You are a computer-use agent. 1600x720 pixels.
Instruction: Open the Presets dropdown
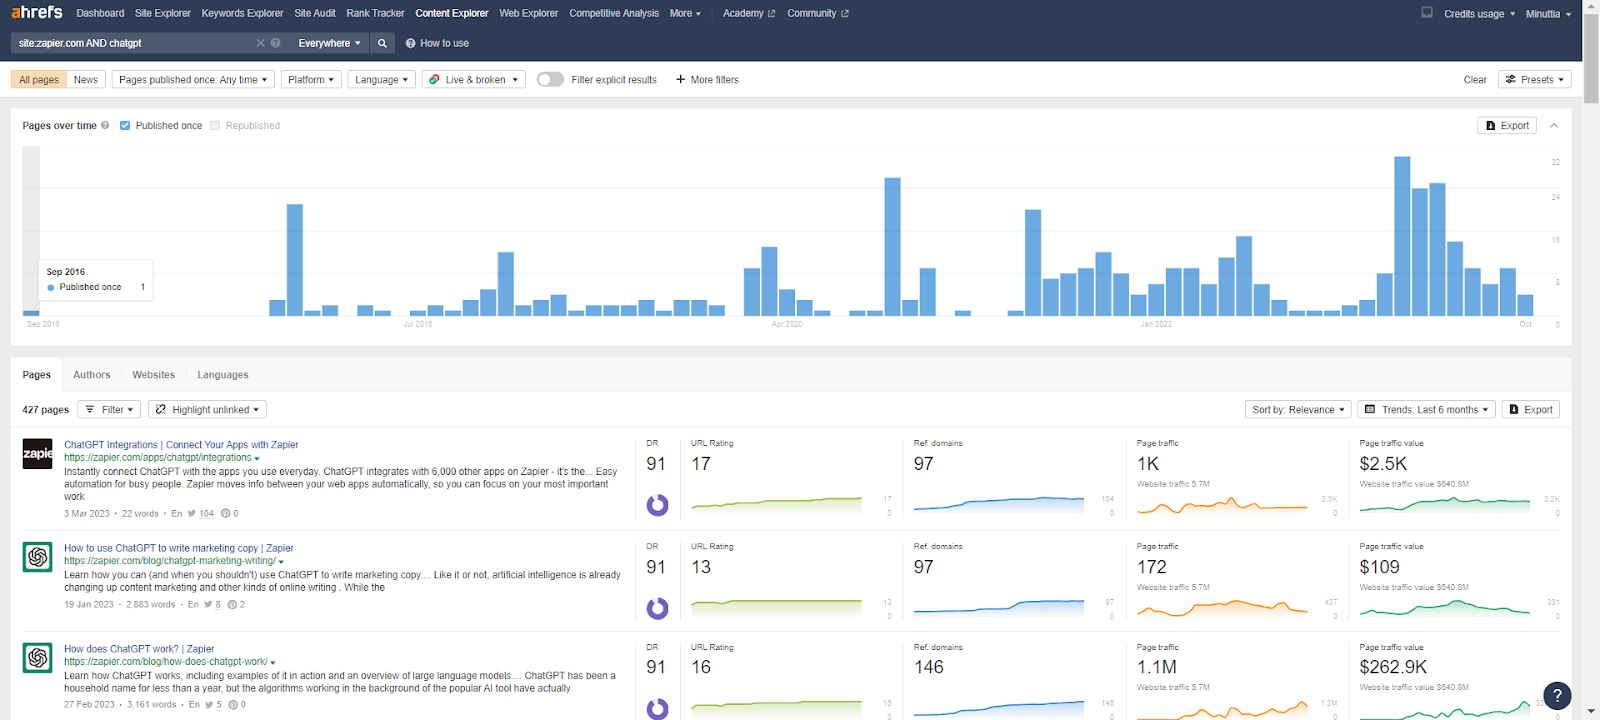1535,79
